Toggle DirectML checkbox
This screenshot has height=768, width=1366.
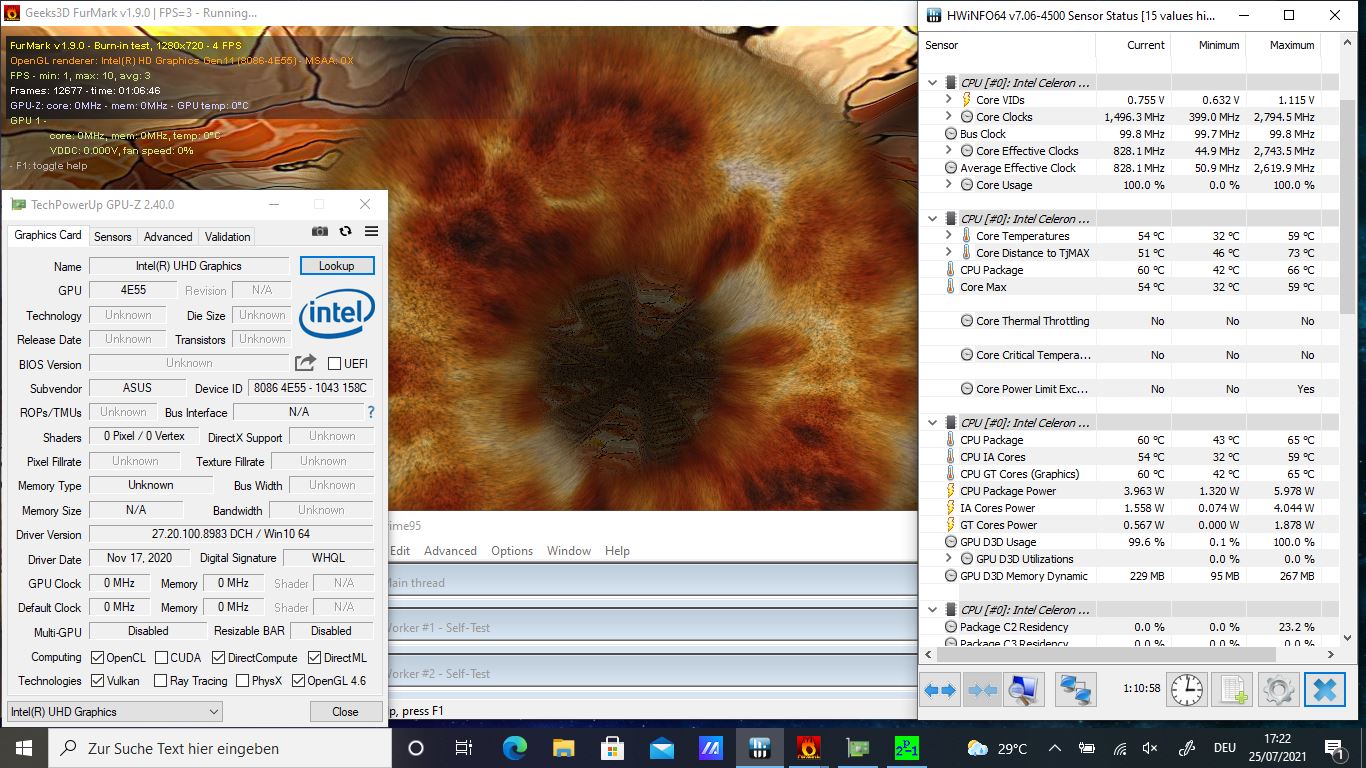(314, 657)
